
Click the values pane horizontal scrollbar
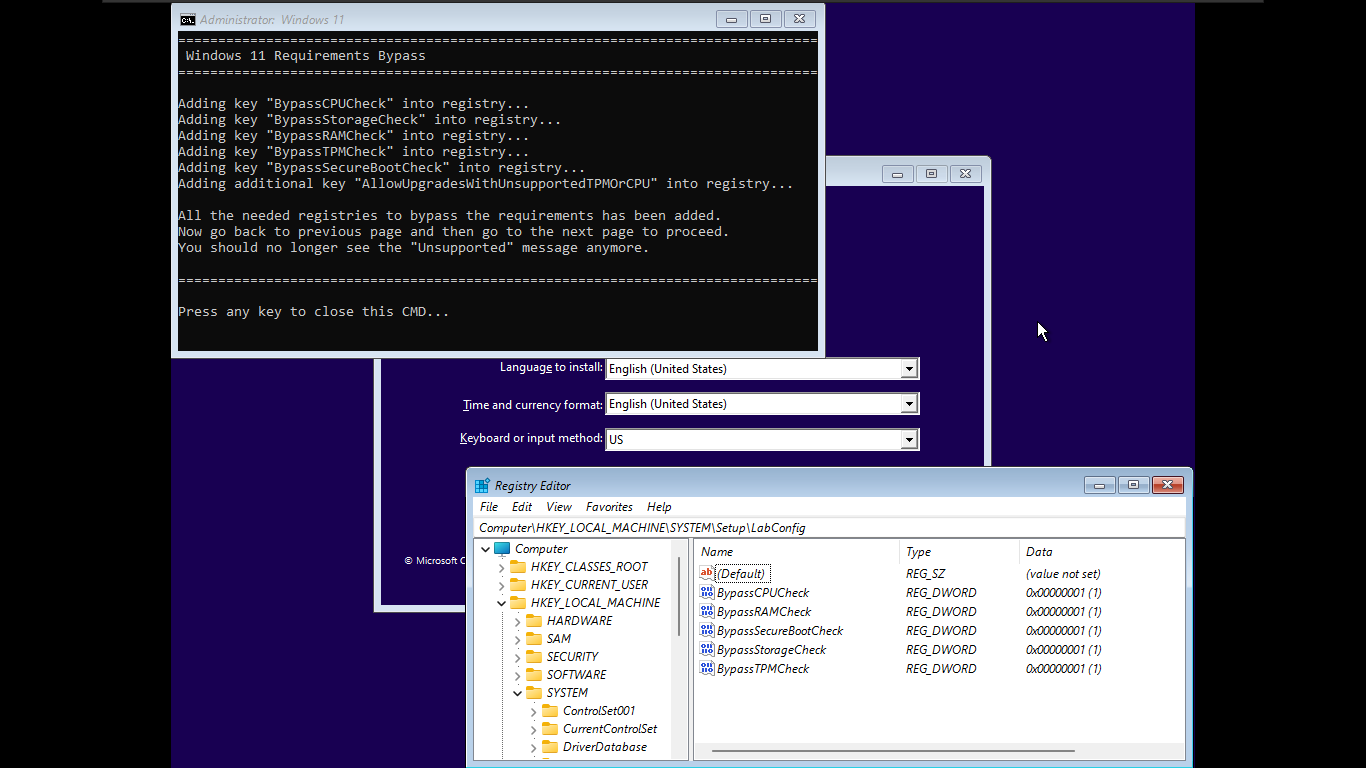[892, 750]
